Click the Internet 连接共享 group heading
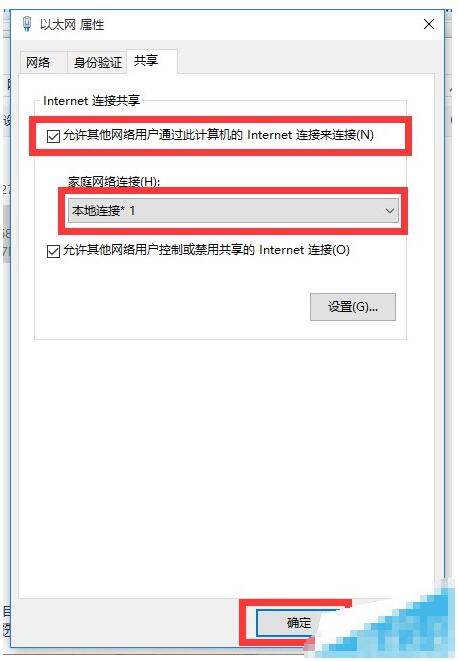 coord(91,101)
